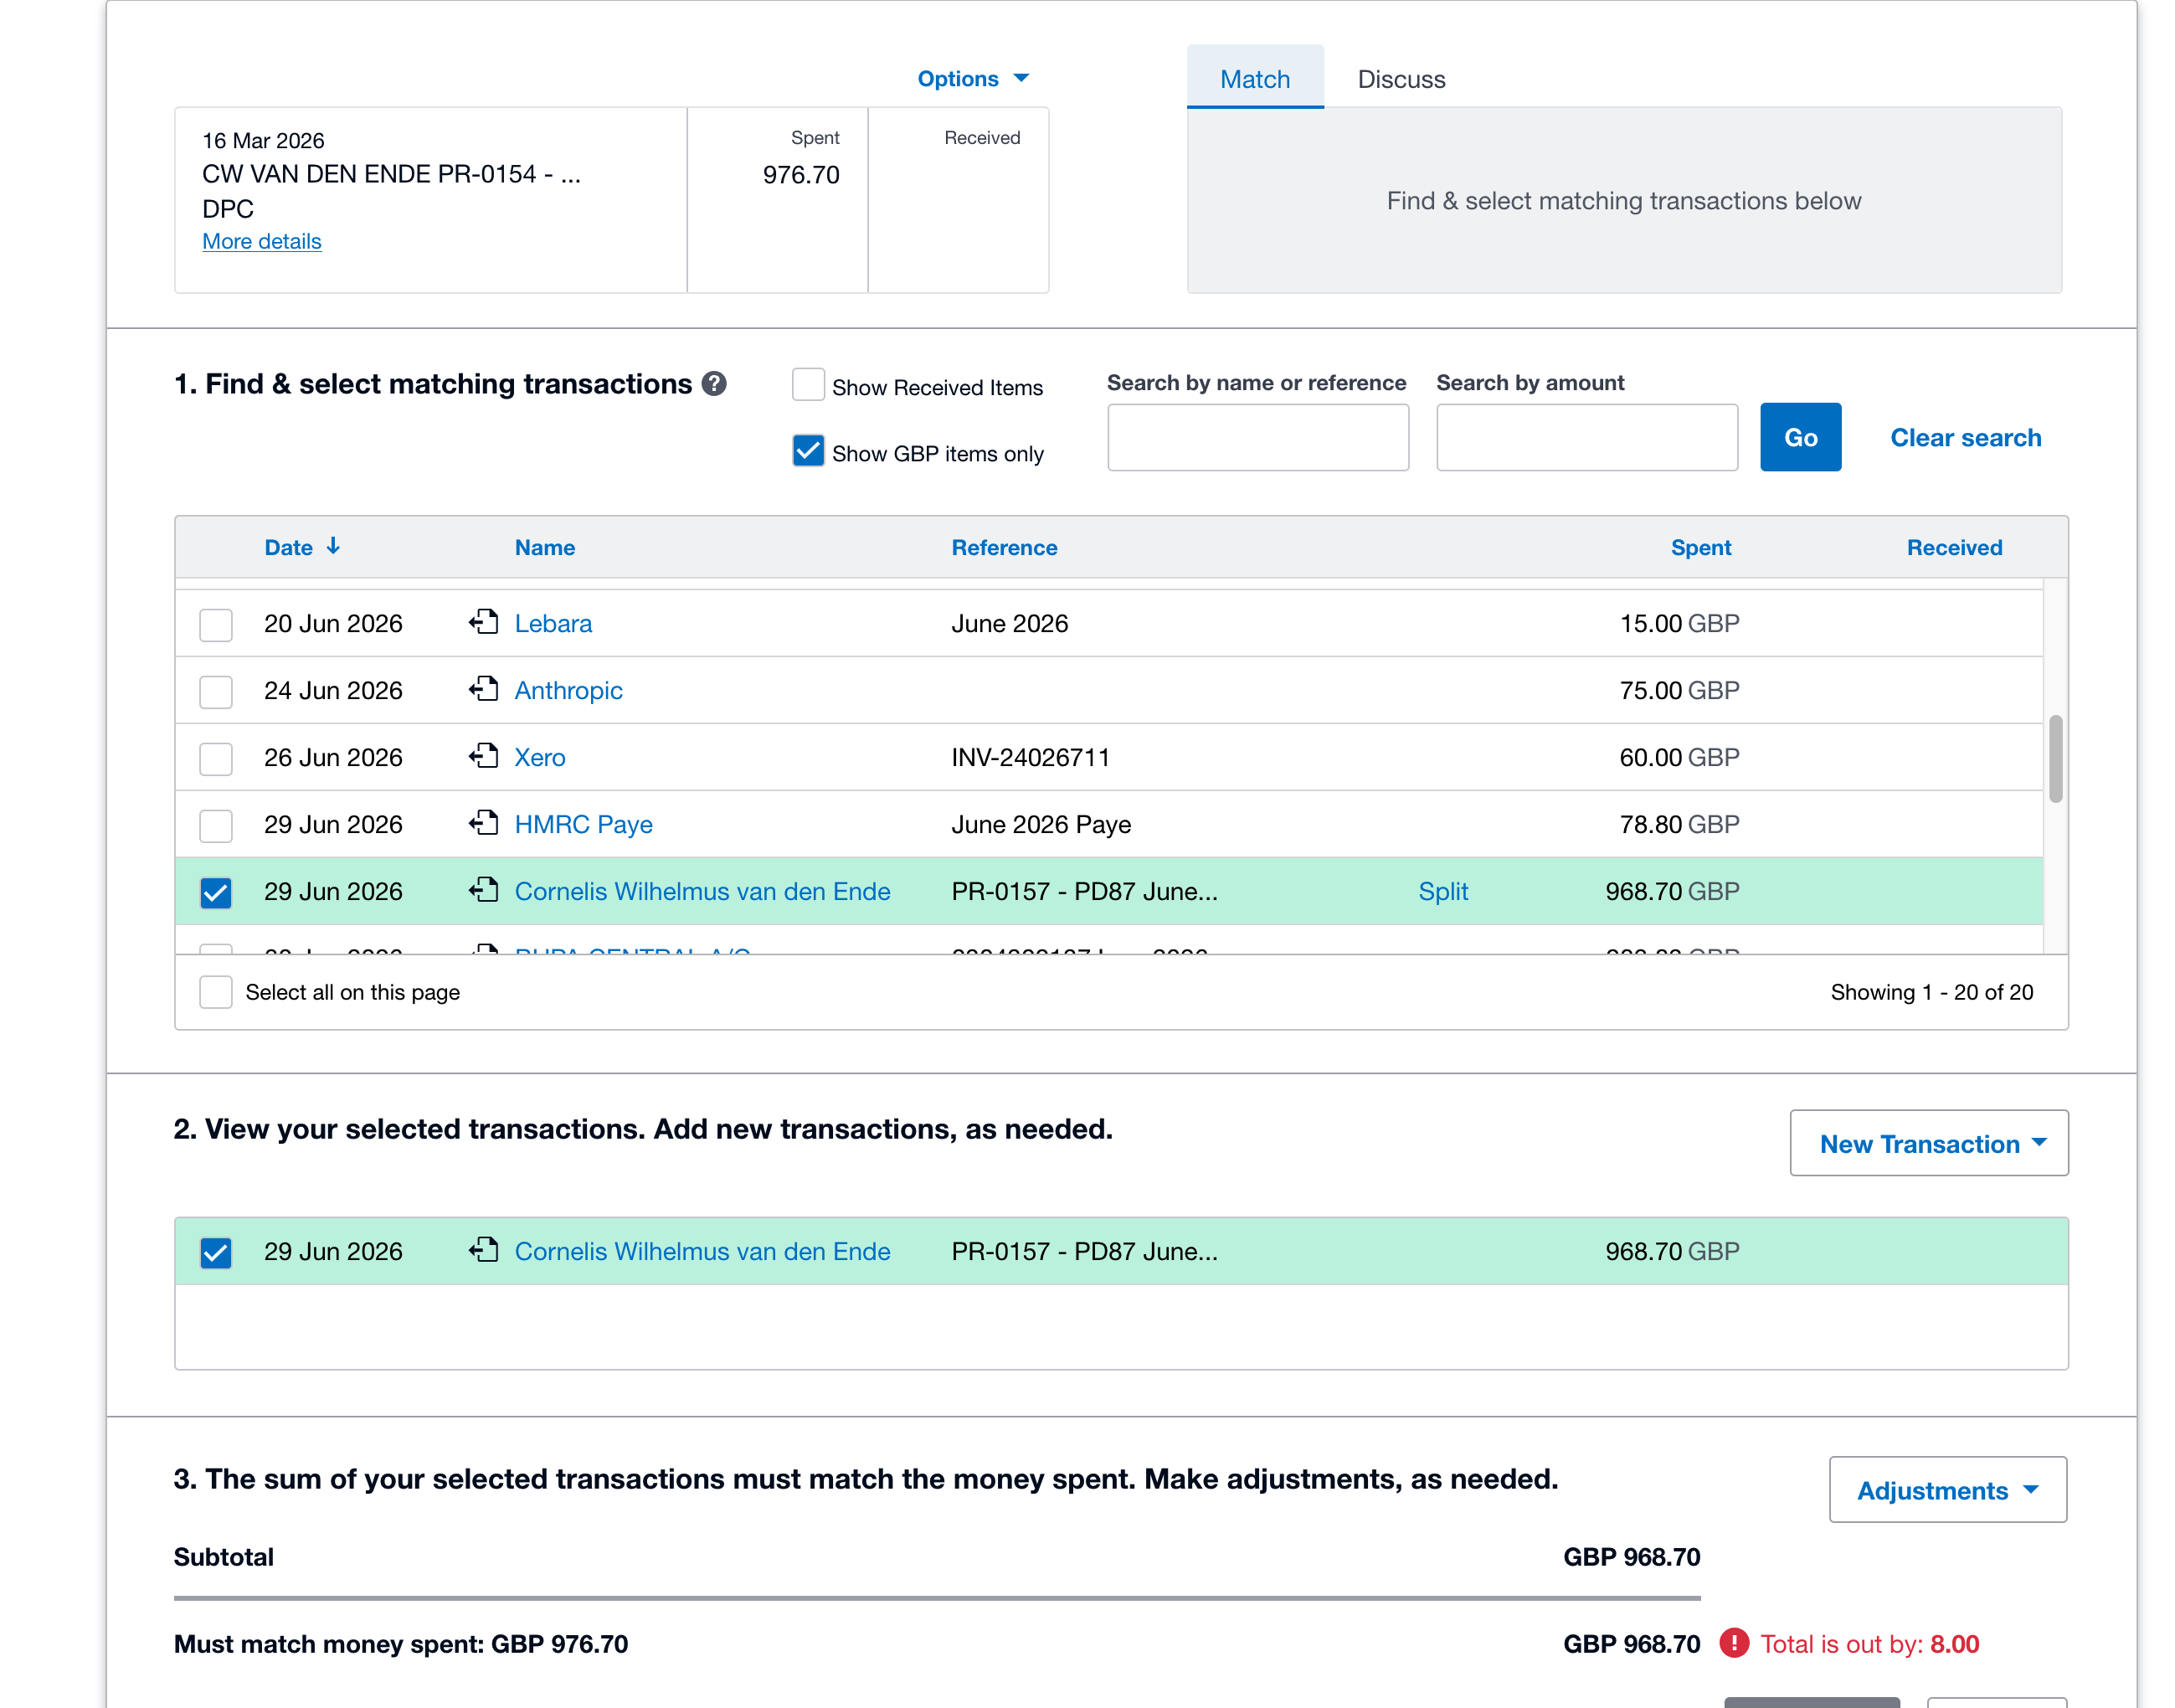
Task: Click the transactions list scrollbar thumb
Action: pos(2055,758)
